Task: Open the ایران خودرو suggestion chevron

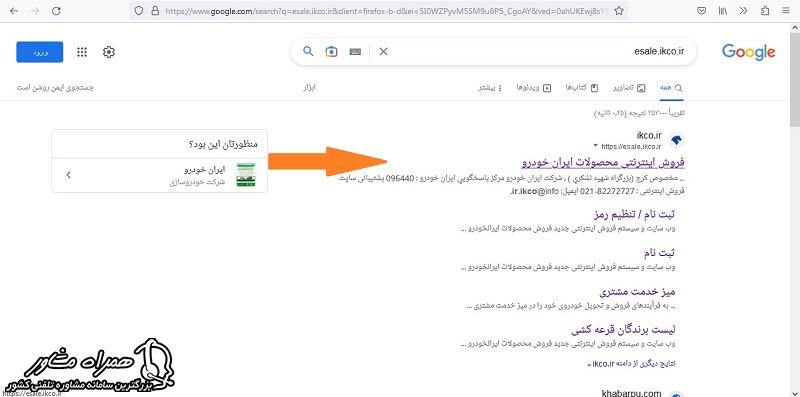Action: pos(68,175)
